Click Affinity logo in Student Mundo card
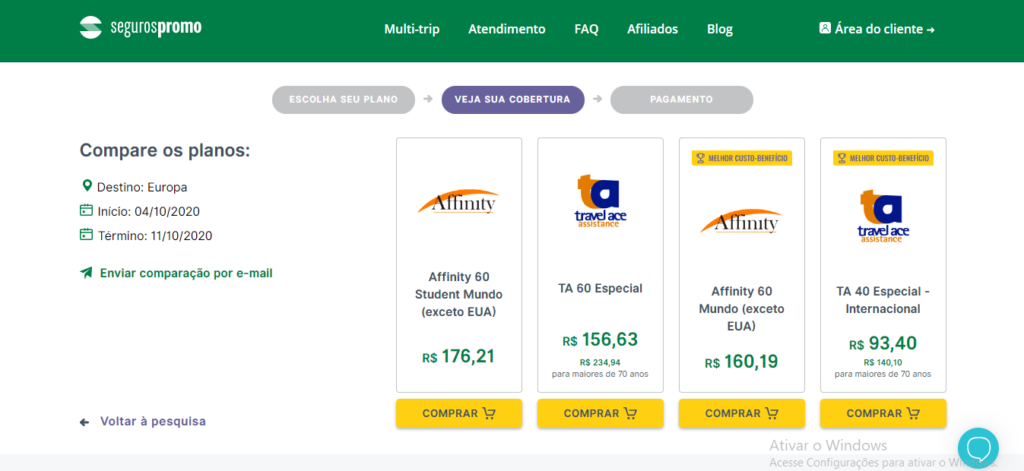 458,202
